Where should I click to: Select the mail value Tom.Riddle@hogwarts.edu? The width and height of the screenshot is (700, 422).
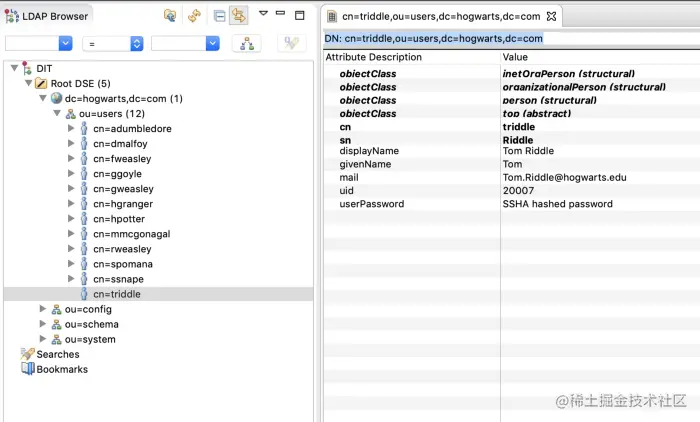coord(564,177)
